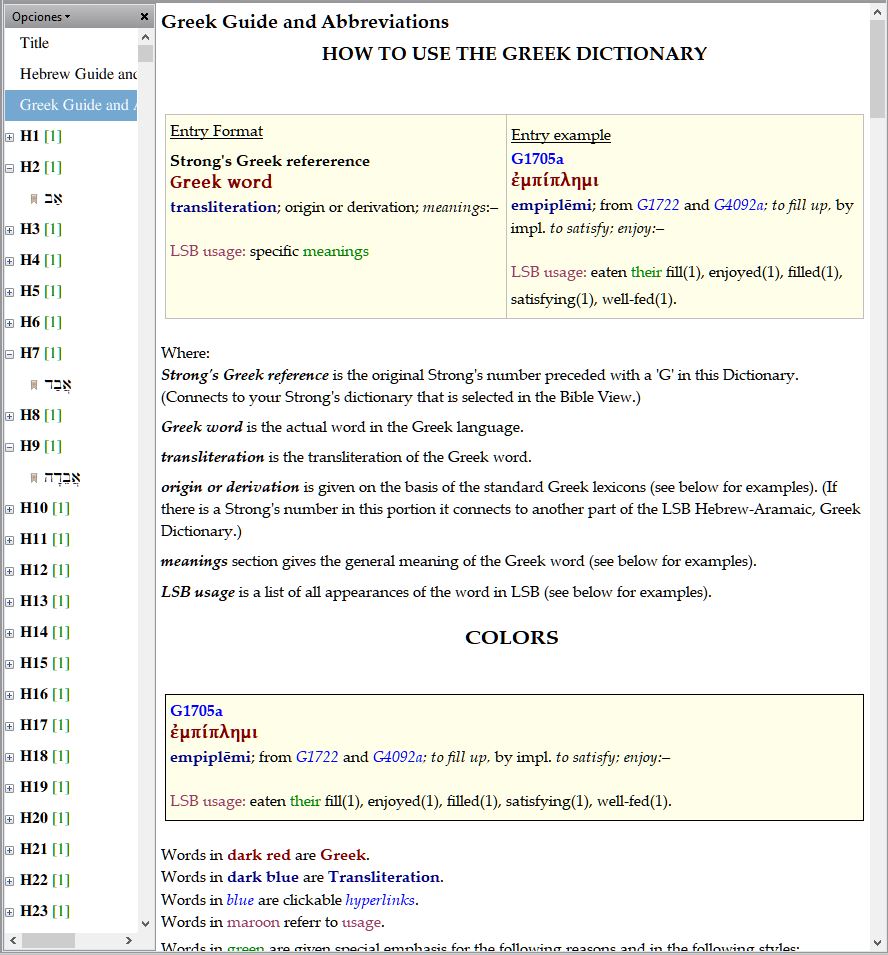This screenshot has width=888, height=955.
Task: Click the 'COLORS' section heading
Action: [512, 638]
